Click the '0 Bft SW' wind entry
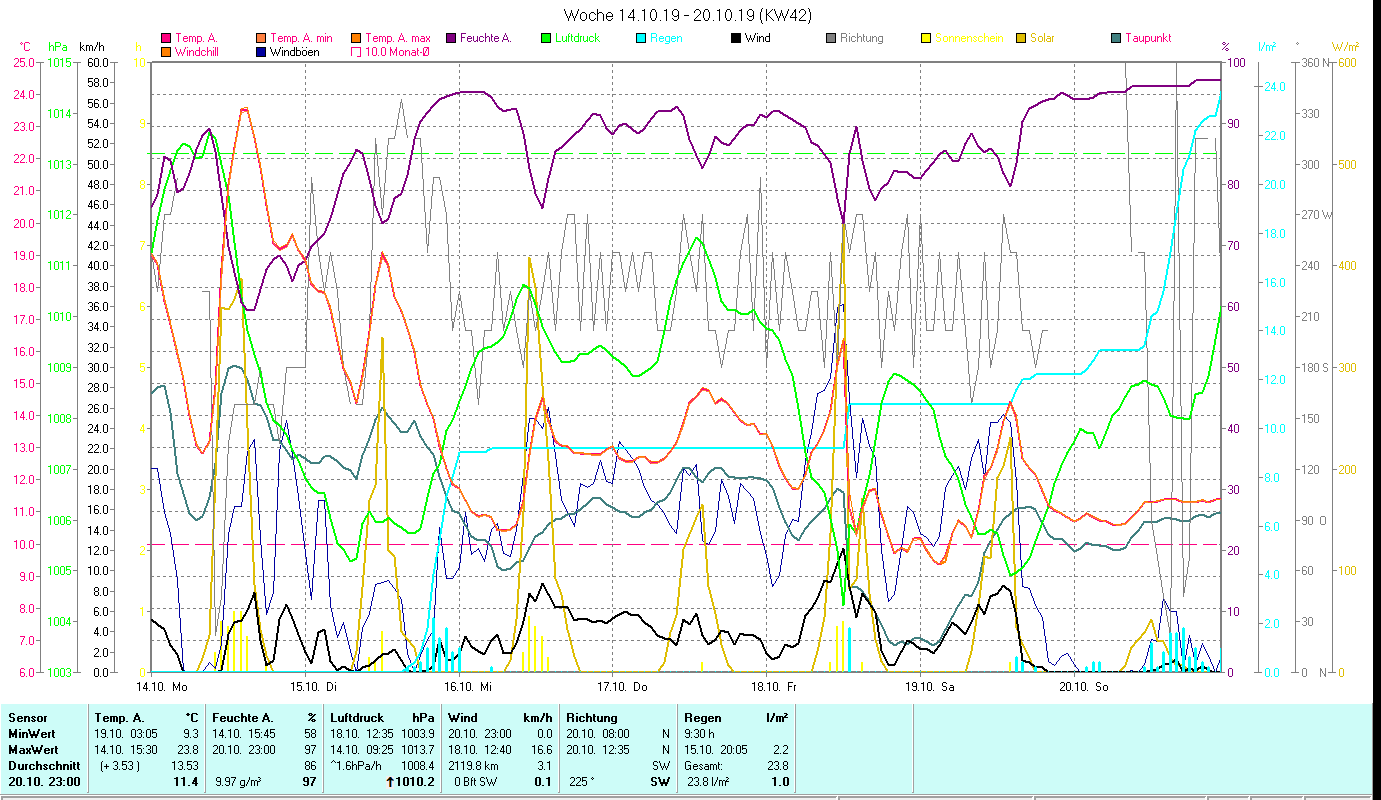 tap(474, 781)
